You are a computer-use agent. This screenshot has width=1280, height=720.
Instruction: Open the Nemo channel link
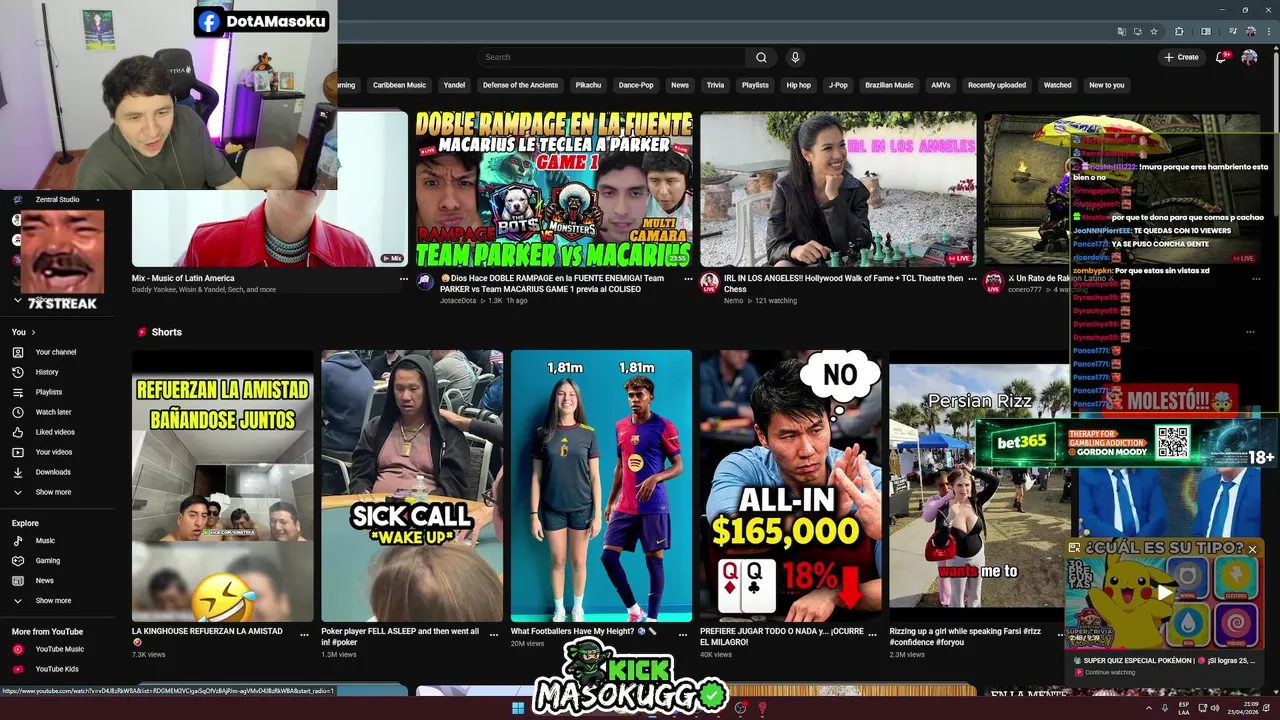[734, 300]
